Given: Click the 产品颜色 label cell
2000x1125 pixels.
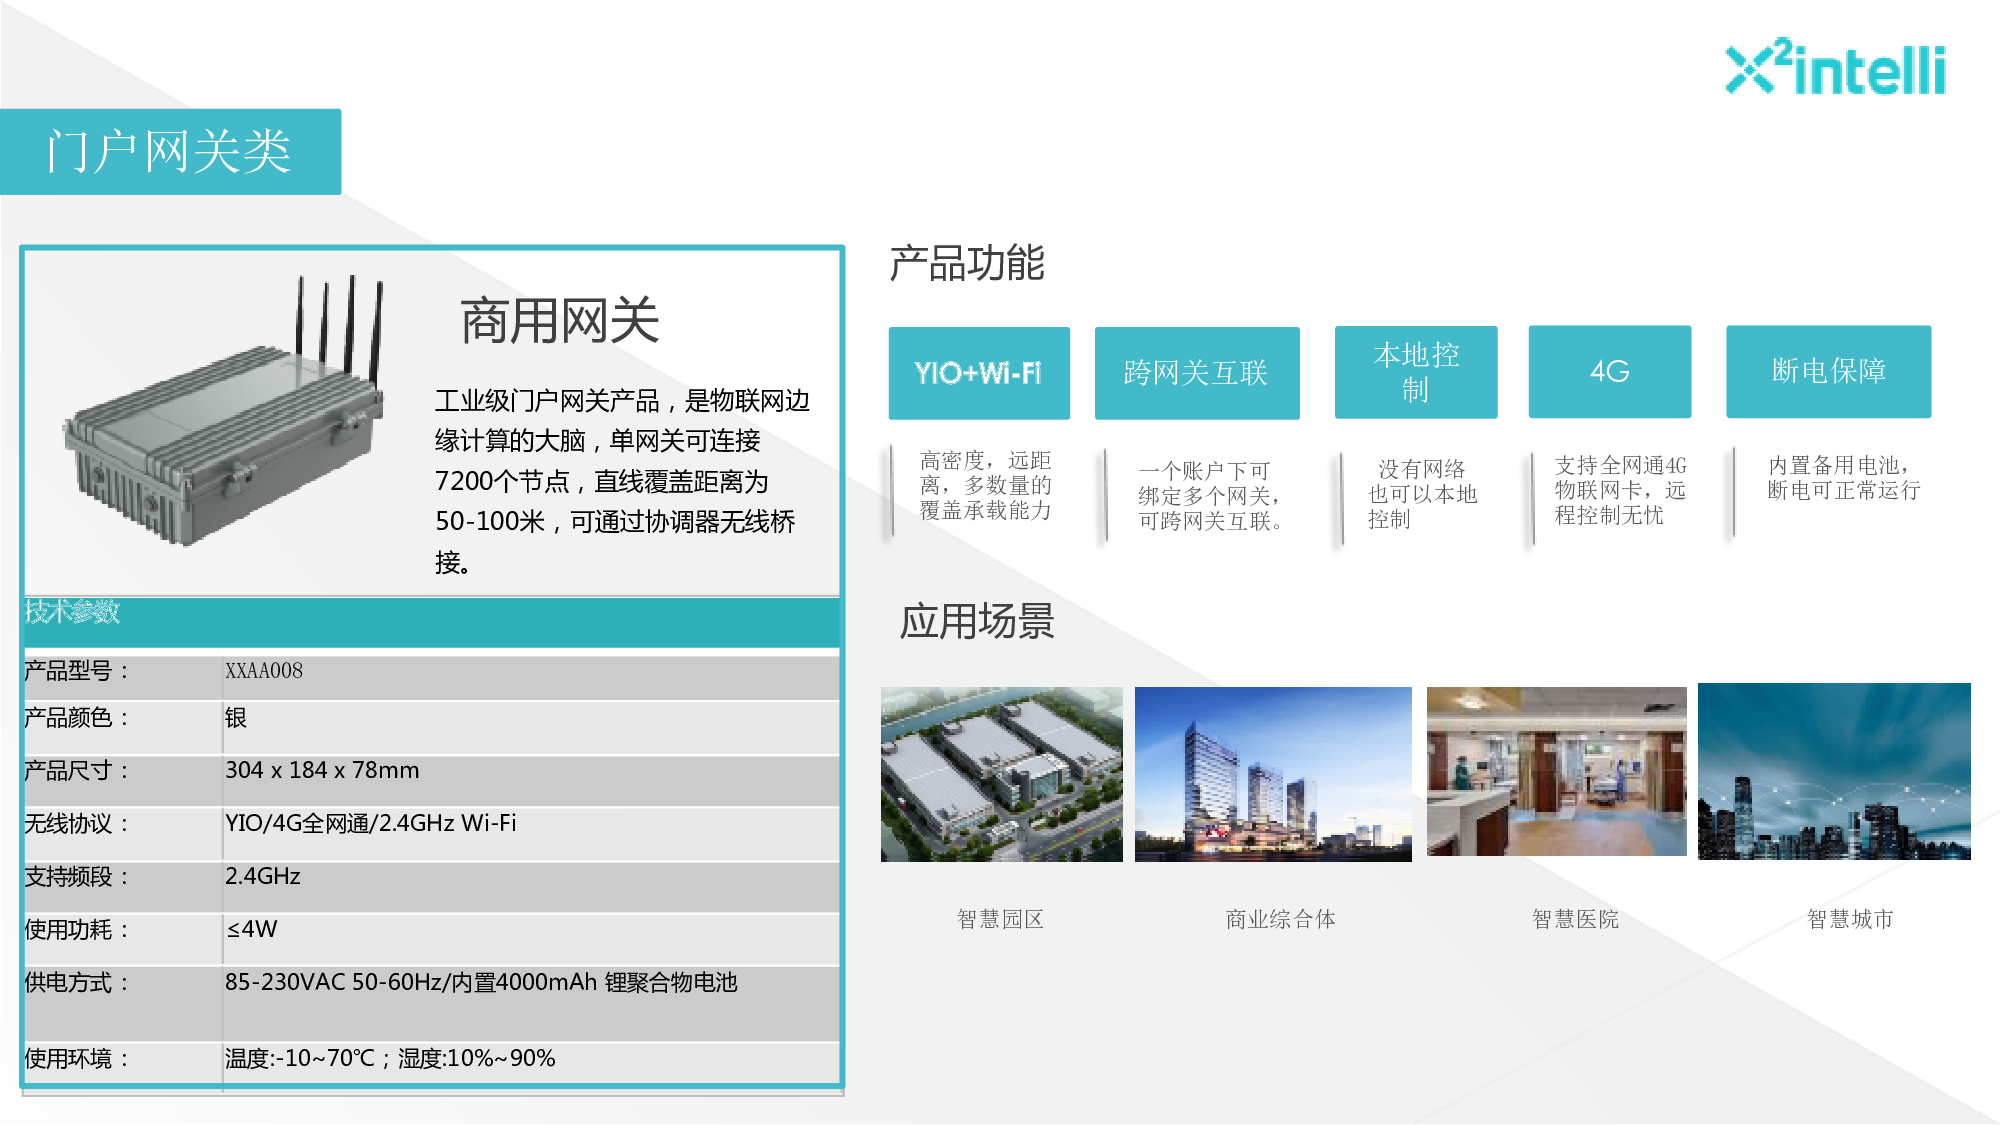Looking at the screenshot, I should point(122,728).
